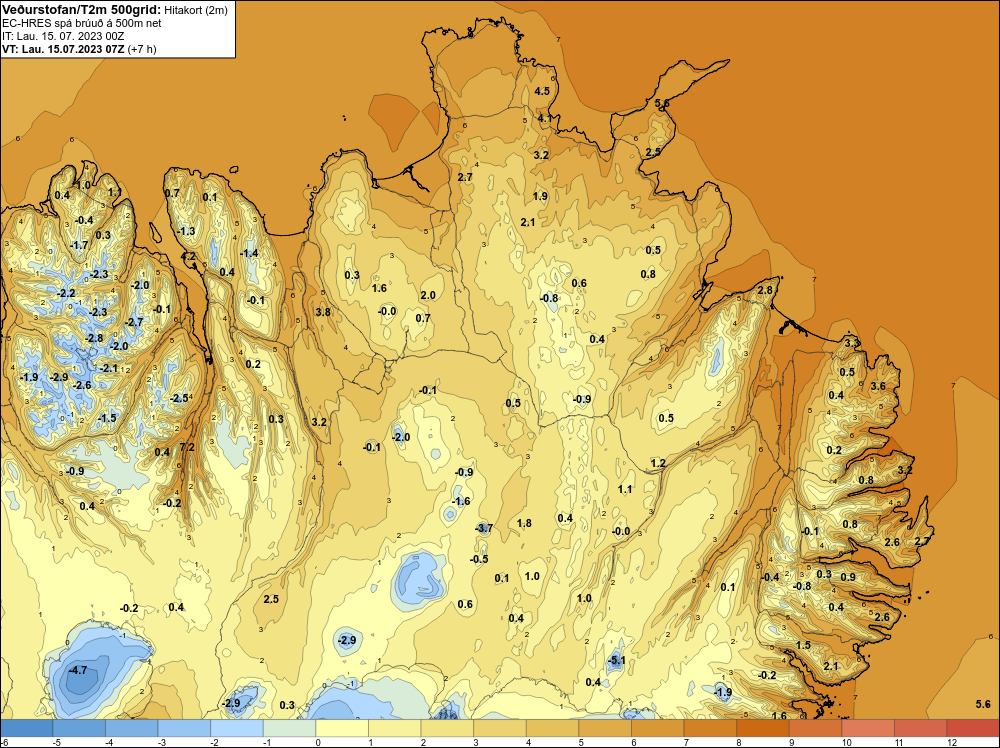Select the 4.2 temperature reading
Screen dimensions: 1000x748
point(189,256)
